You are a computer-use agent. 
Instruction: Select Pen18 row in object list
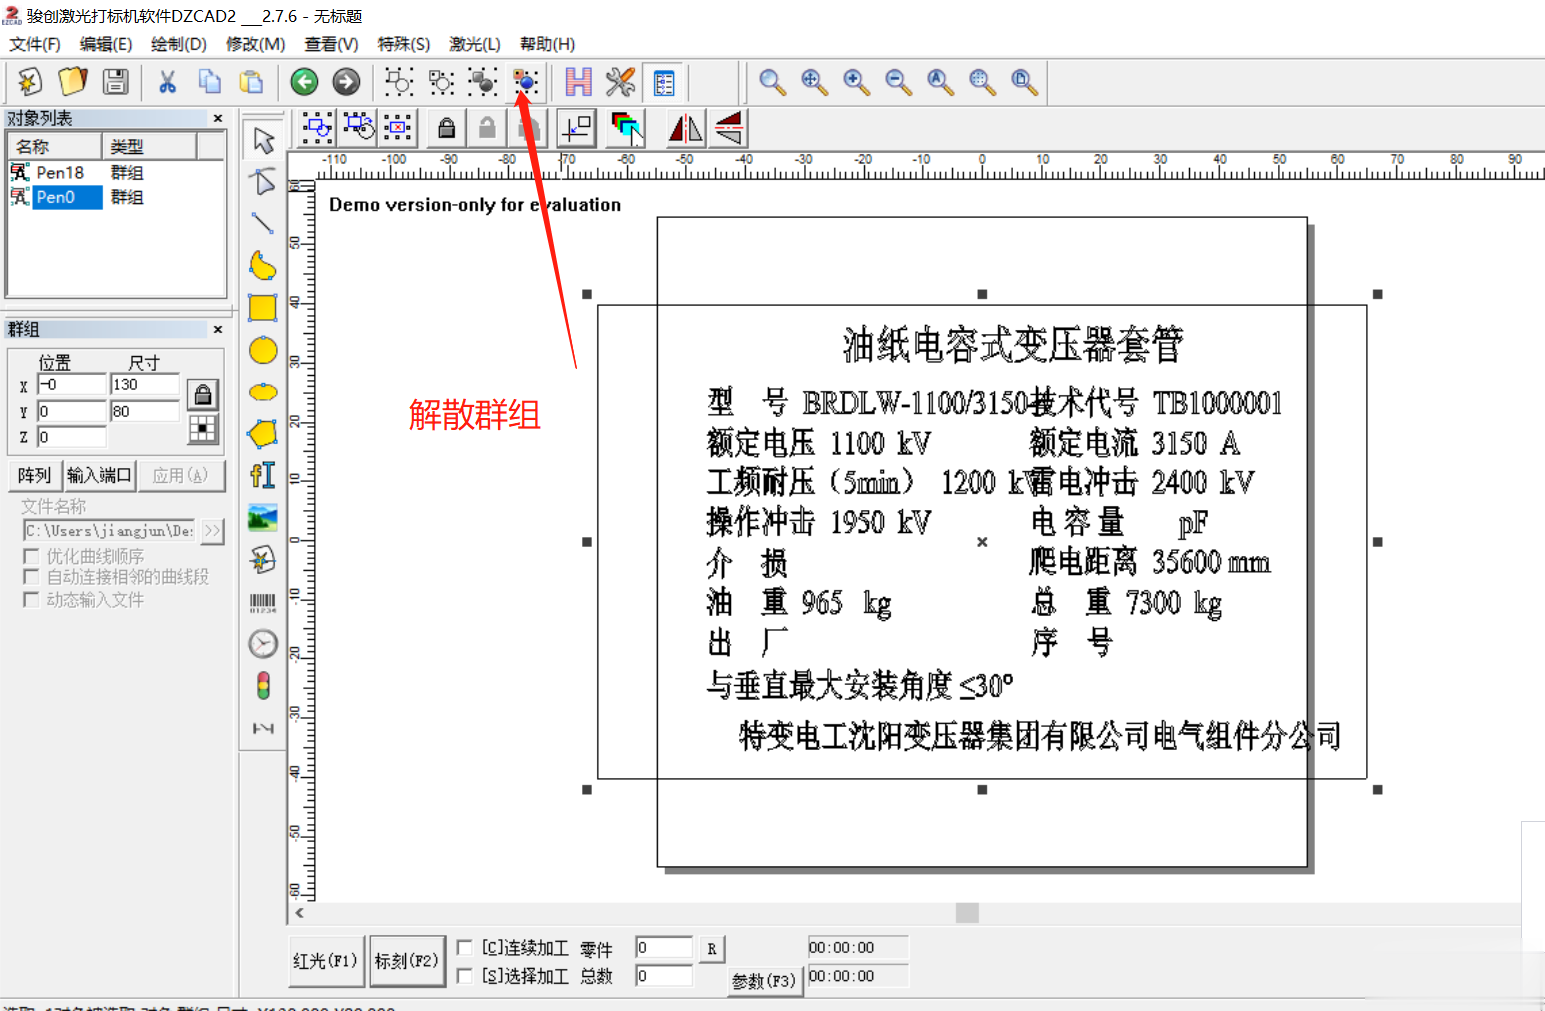pyautogui.click(x=115, y=172)
